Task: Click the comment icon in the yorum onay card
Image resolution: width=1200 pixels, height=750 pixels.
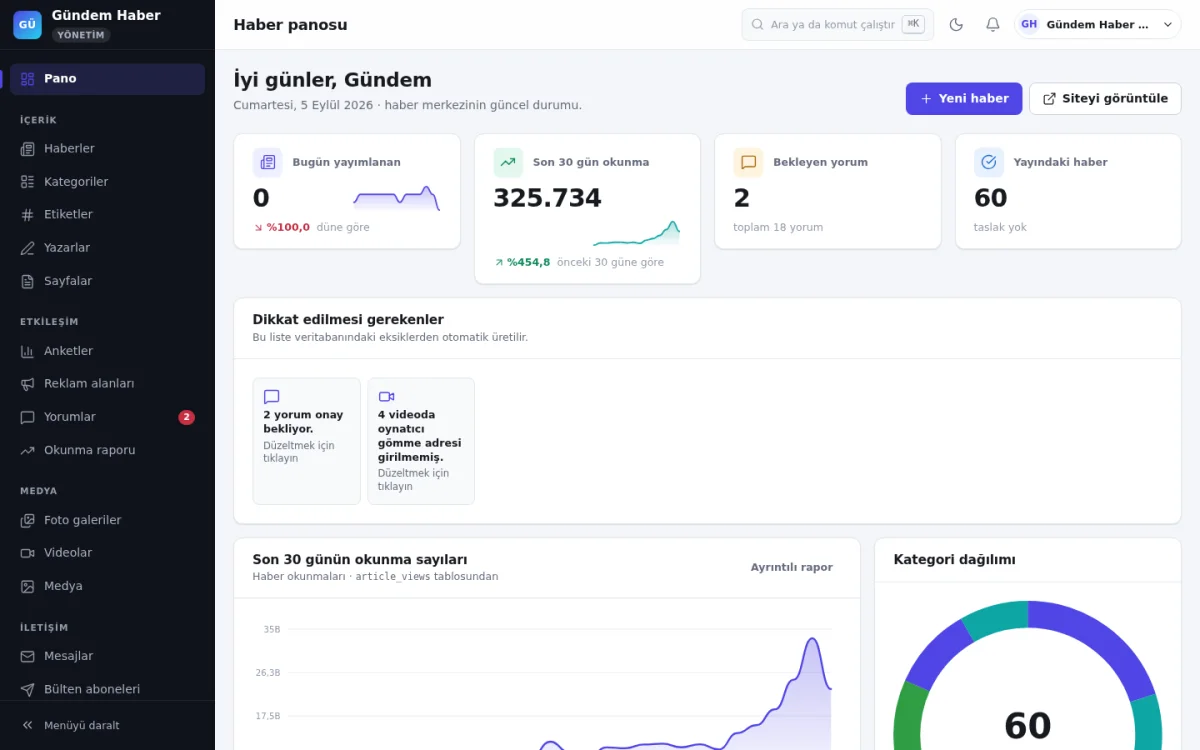Action: (x=271, y=397)
